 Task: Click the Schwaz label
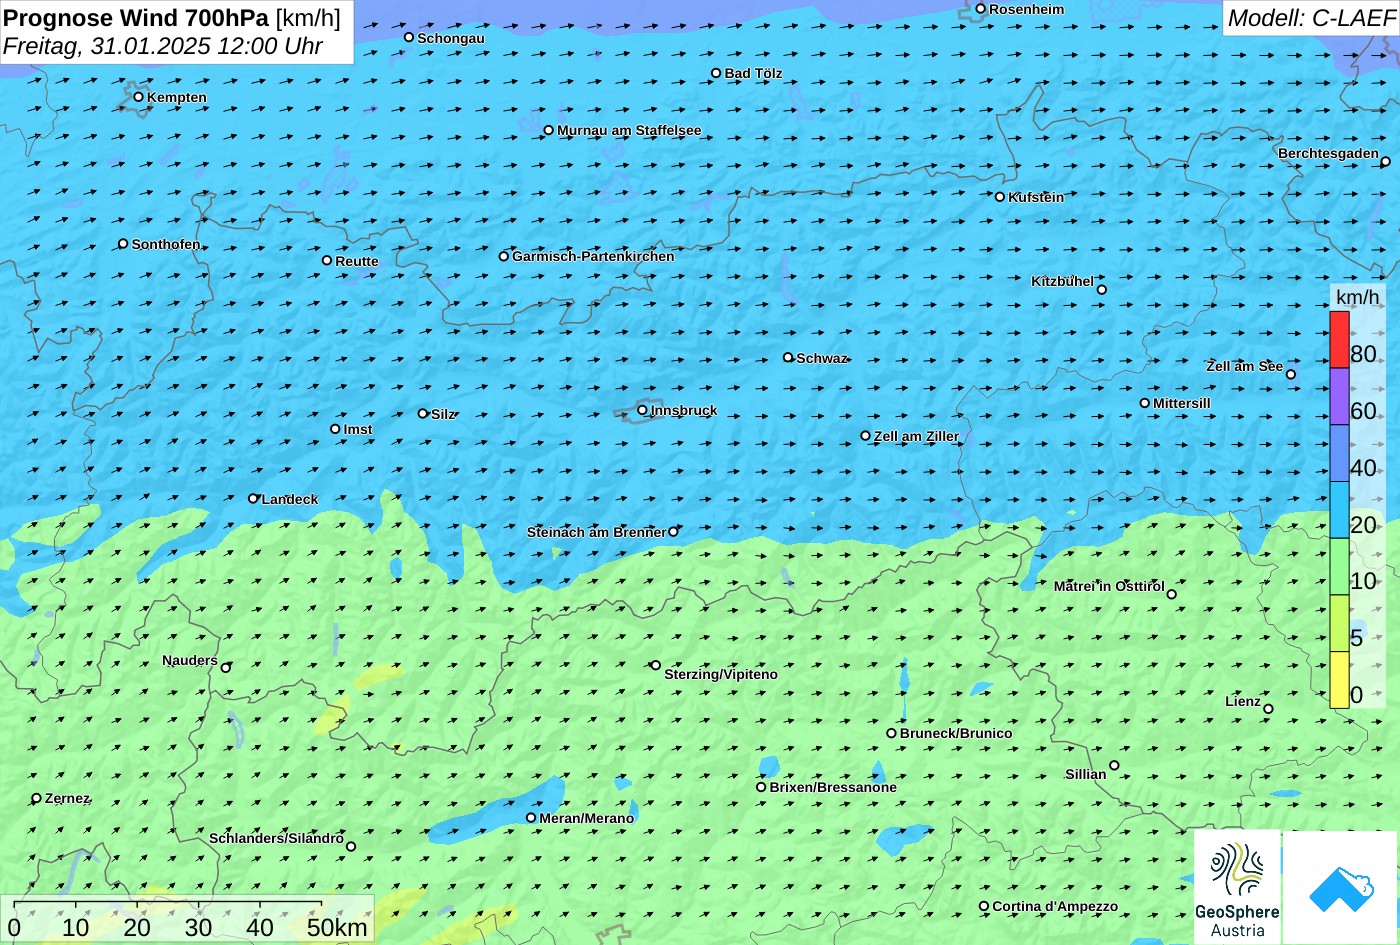[x=822, y=358]
